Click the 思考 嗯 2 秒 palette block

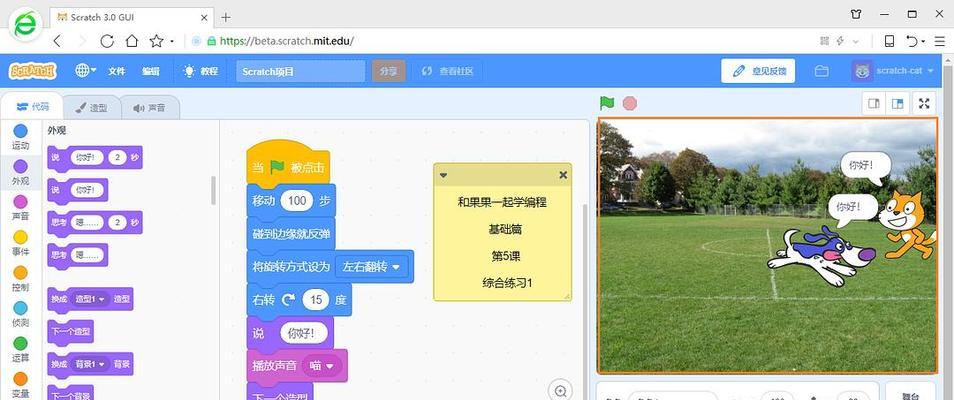(x=95, y=222)
